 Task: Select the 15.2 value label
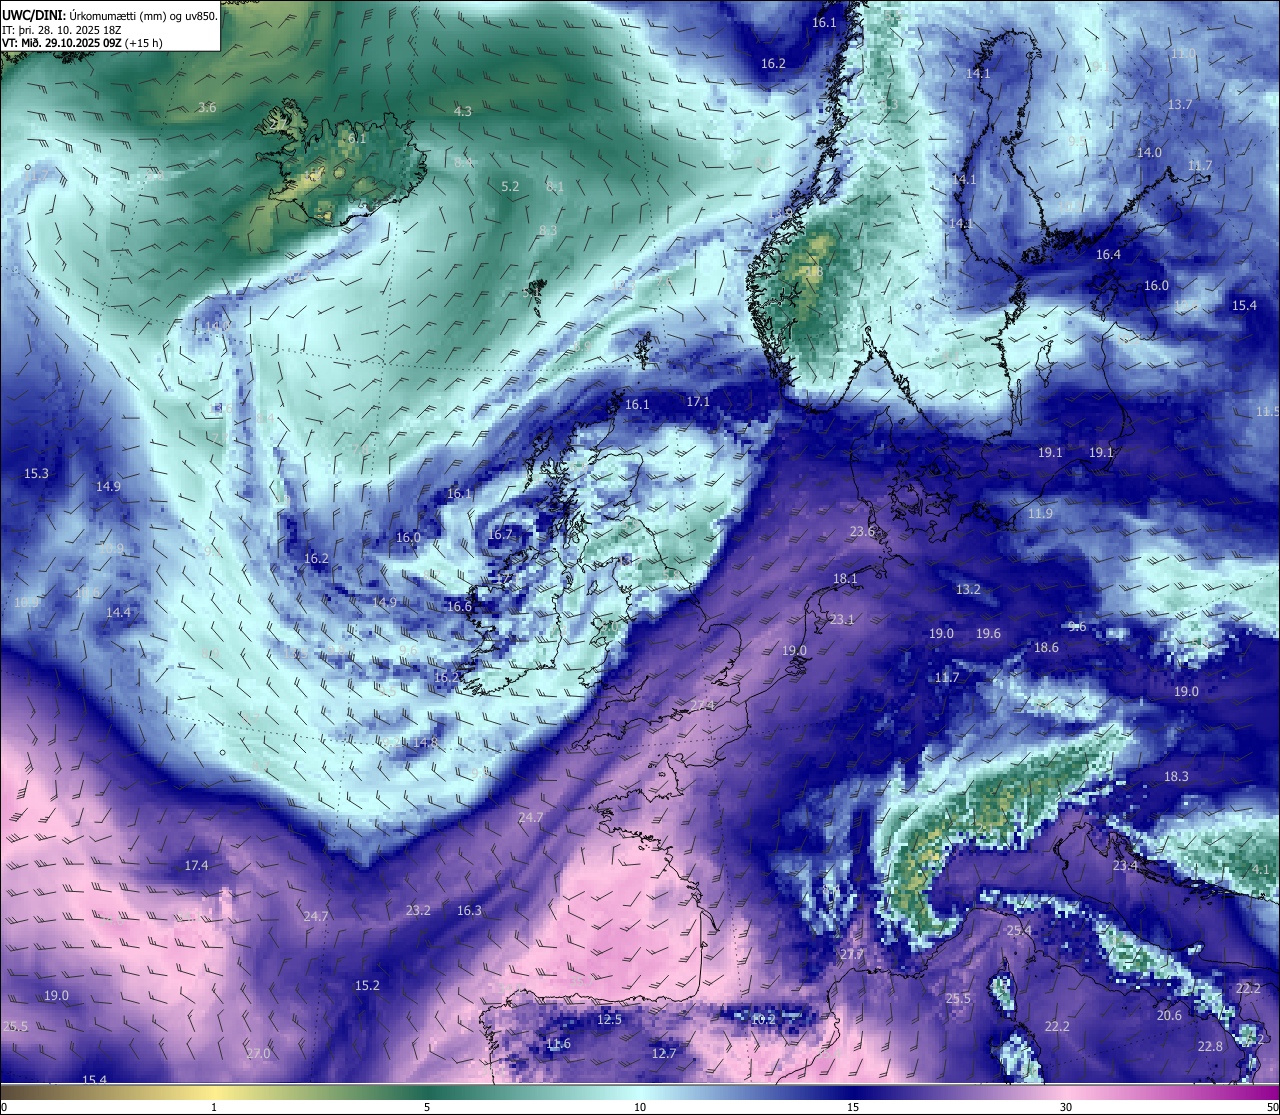(x=367, y=985)
